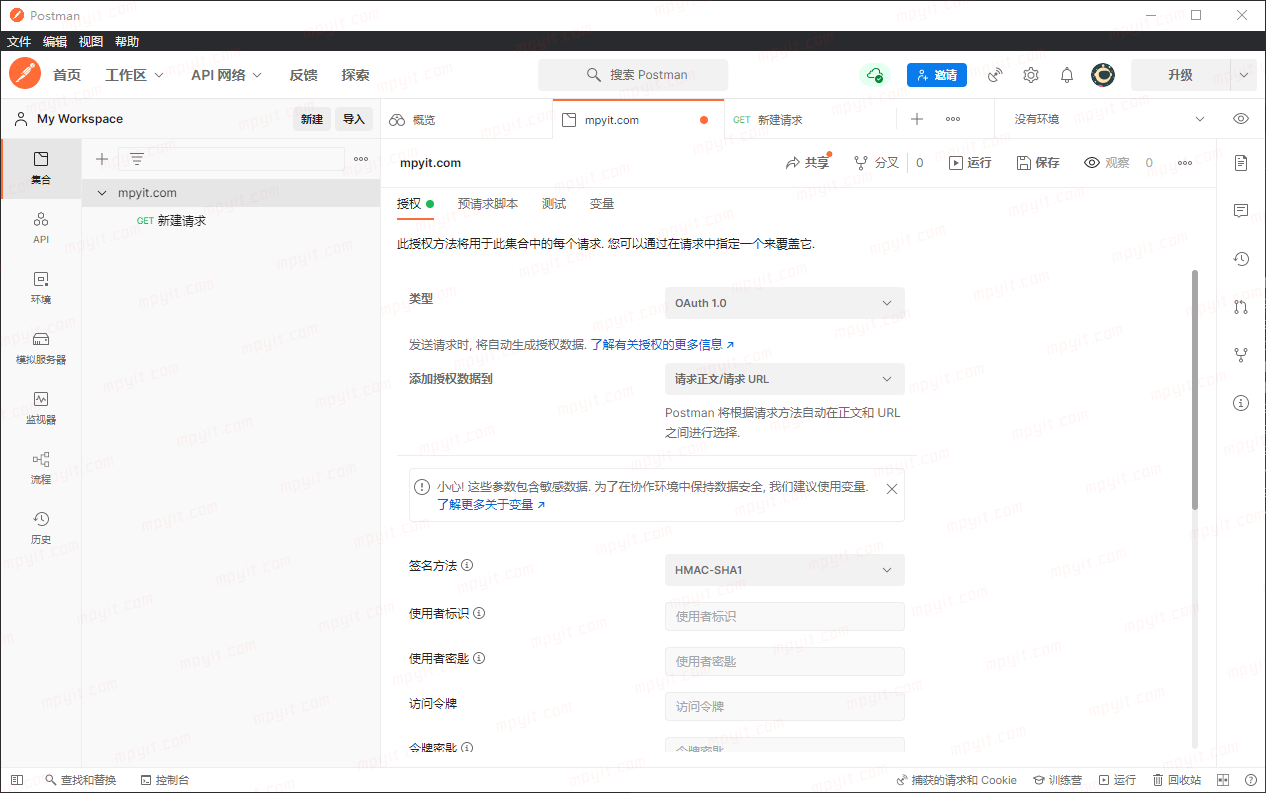
Task: Open the comments icon in right sidebar
Action: 1241,211
